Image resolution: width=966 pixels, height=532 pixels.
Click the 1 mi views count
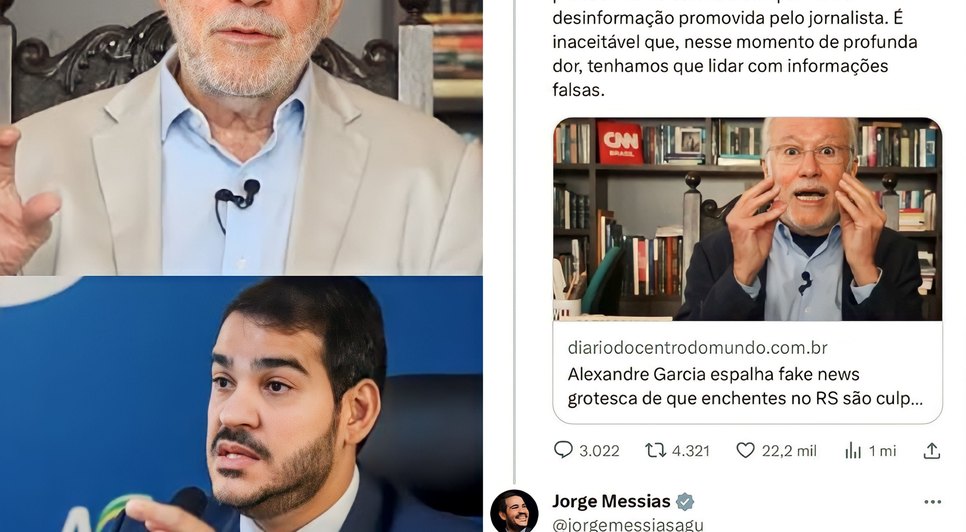[x=882, y=451]
